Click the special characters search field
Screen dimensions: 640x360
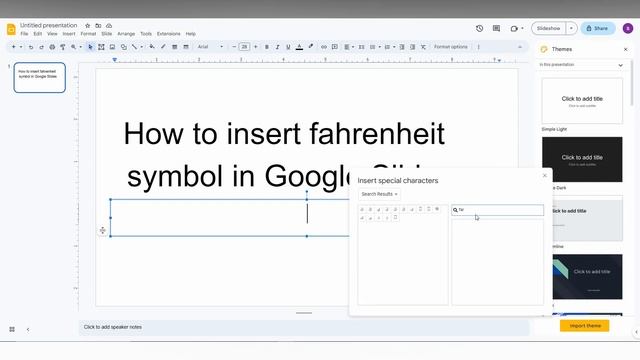click(x=497, y=210)
